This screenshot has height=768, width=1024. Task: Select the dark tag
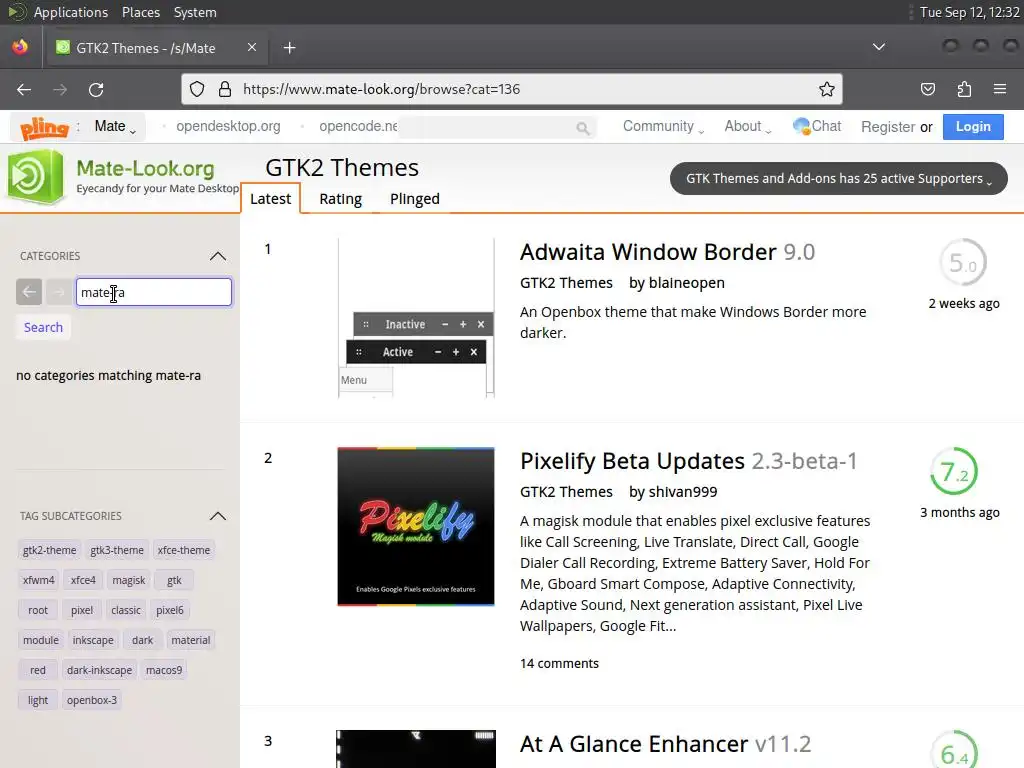pos(142,640)
